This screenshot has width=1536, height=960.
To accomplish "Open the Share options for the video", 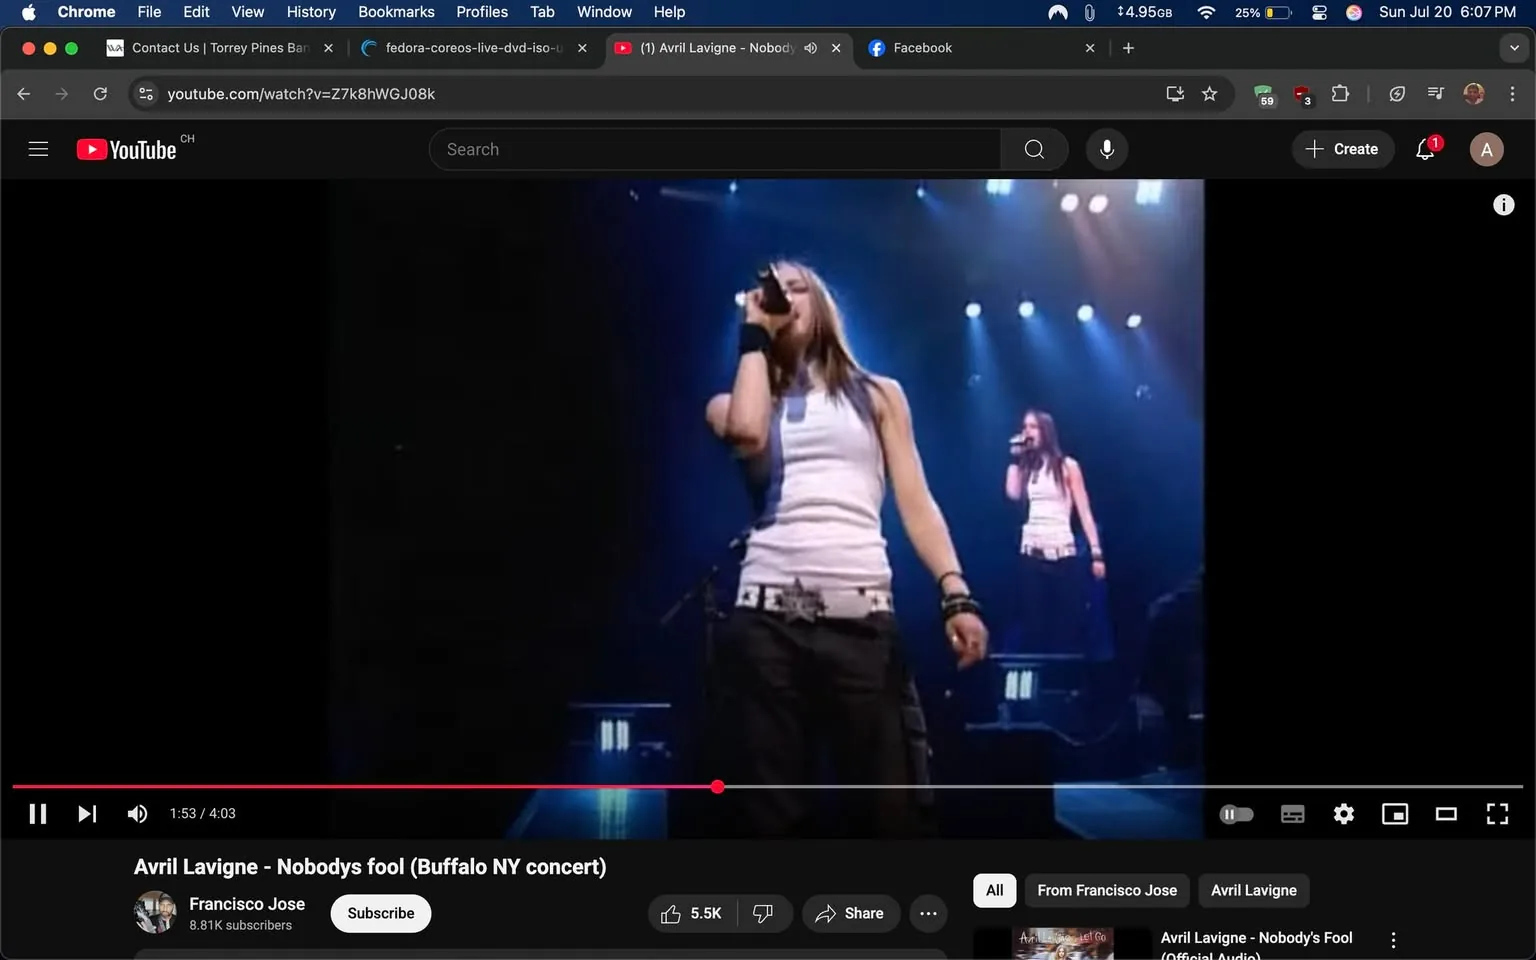I will coord(850,913).
